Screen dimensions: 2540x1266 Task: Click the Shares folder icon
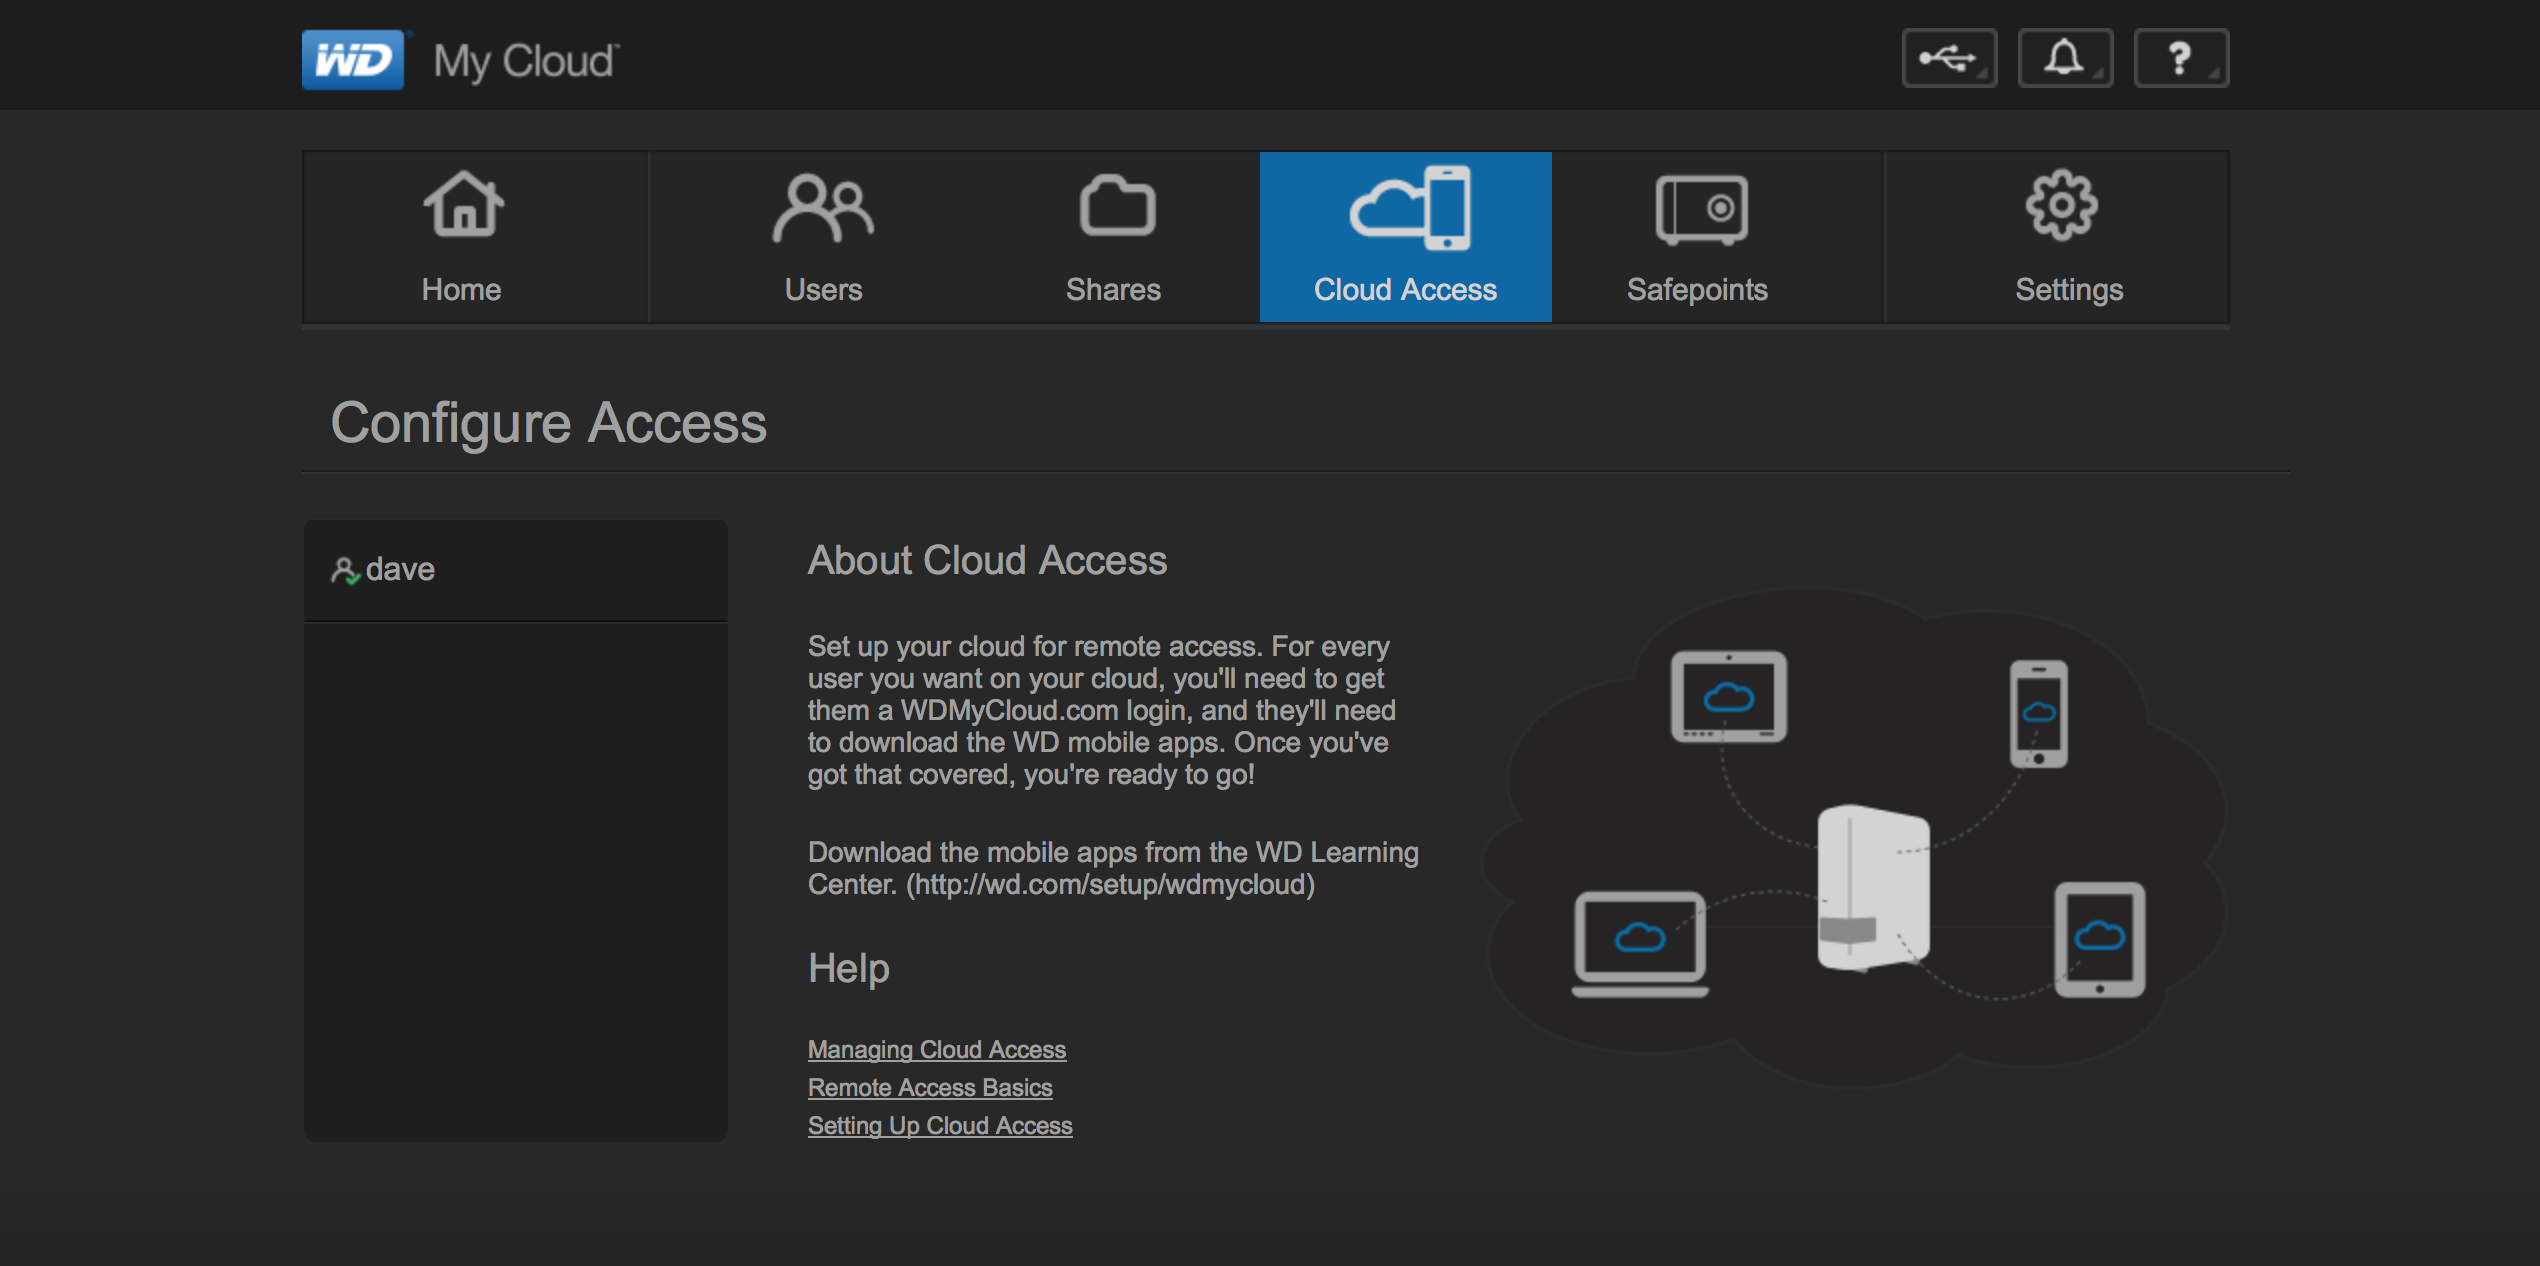pos(1117,206)
